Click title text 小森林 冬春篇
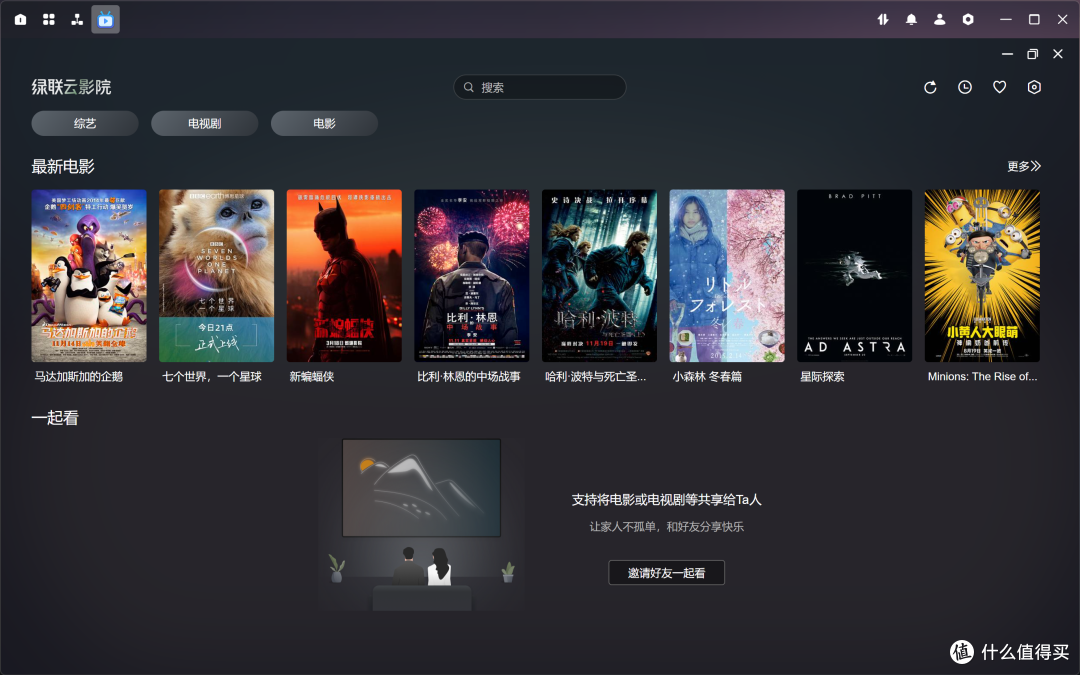Screen dimensions: 1080x675 (707, 377)
